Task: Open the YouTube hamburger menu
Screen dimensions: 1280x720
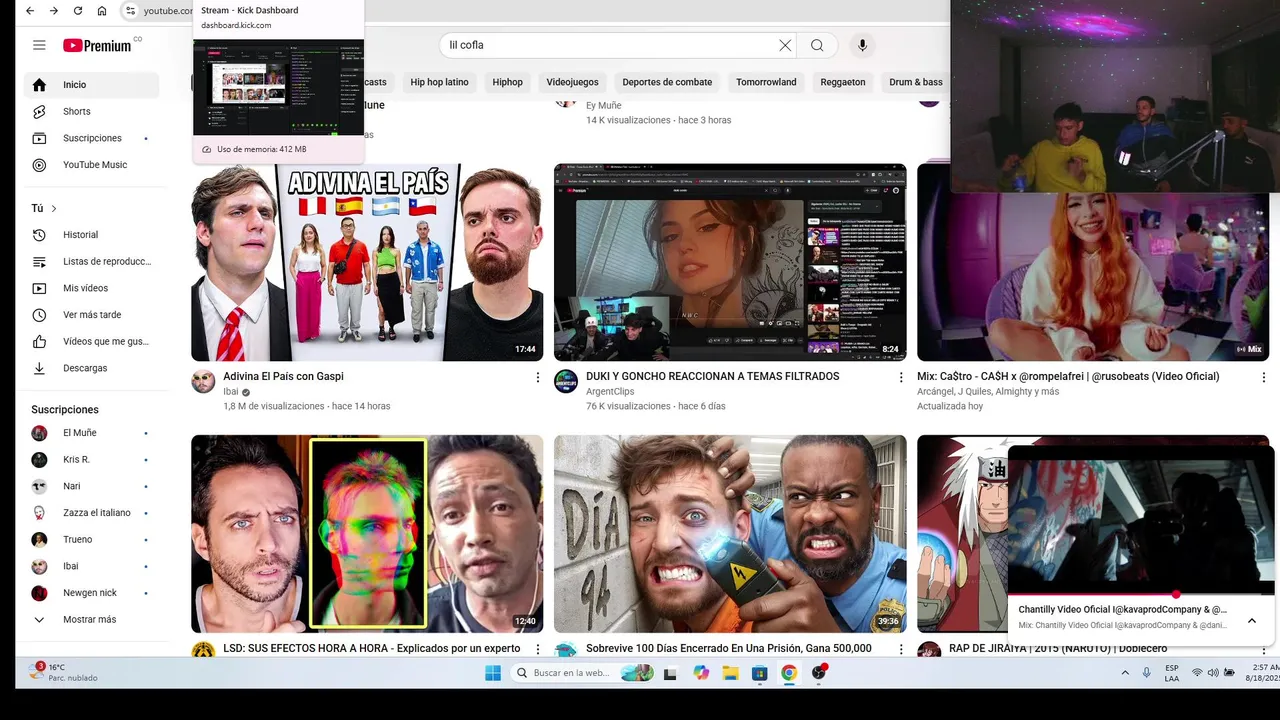Action: pyautogui.click(x=39, y=45)
